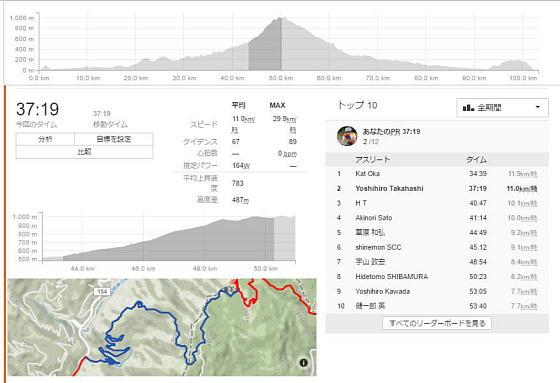560x383 pixels.
Task: Click the 目標を設定 button
Action: pyautogui.click(x=114, y=139)
